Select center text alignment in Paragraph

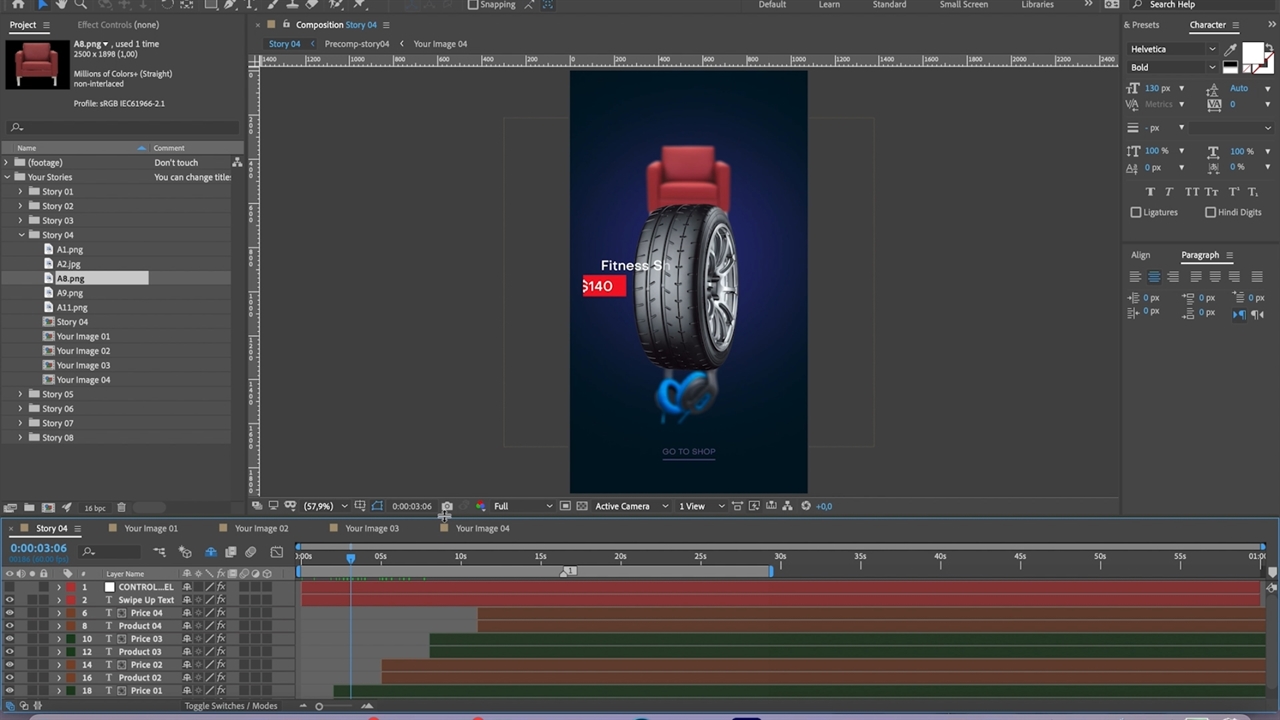click(1153, 277)
